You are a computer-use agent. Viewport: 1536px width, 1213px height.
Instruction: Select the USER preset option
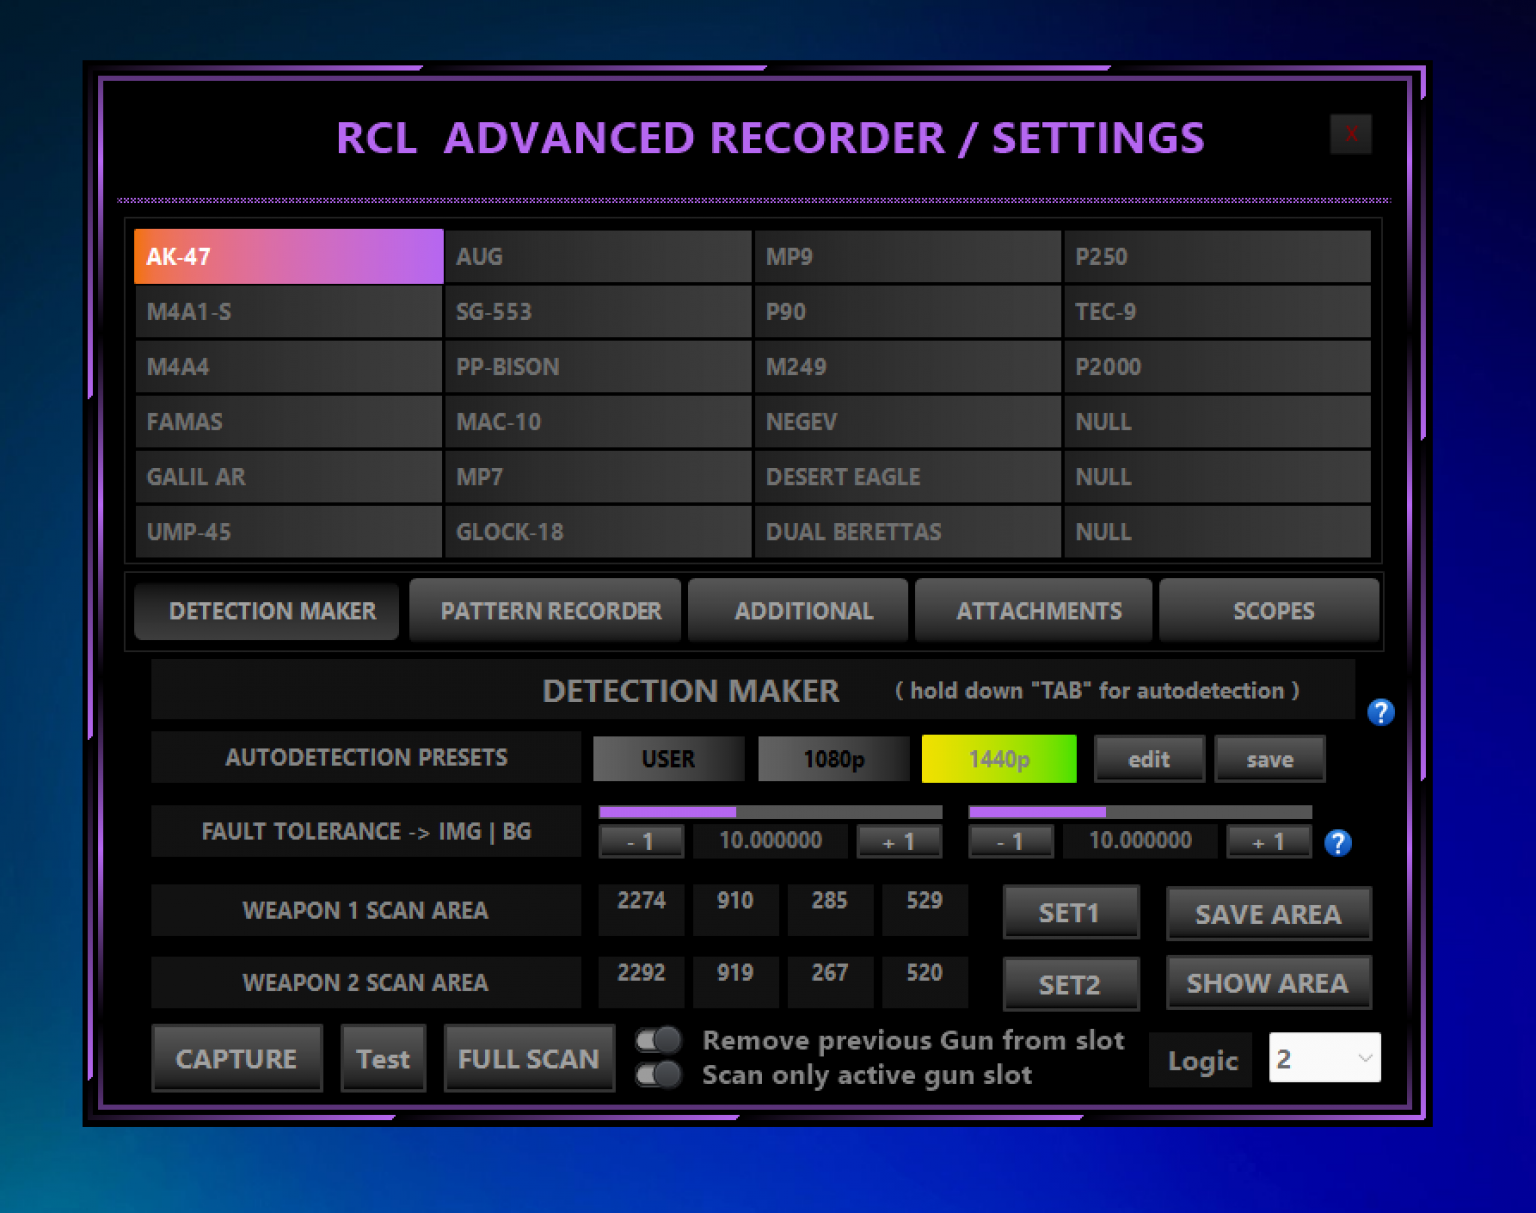click(x=668, y=758)
